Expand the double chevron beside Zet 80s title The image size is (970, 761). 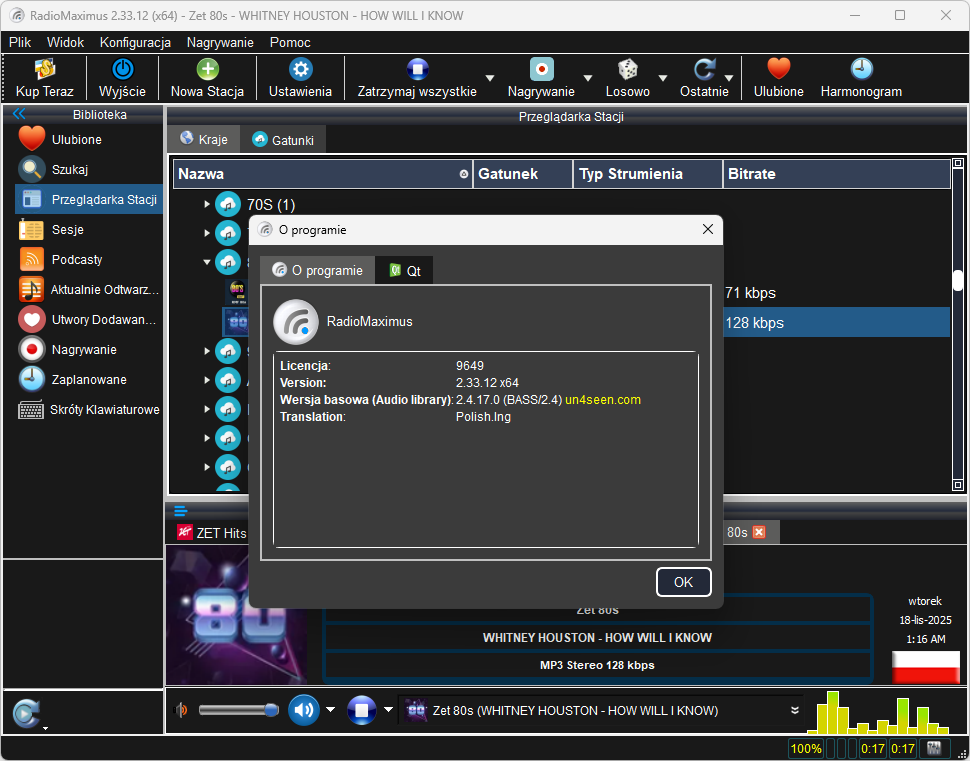click(x=795, y=710)
